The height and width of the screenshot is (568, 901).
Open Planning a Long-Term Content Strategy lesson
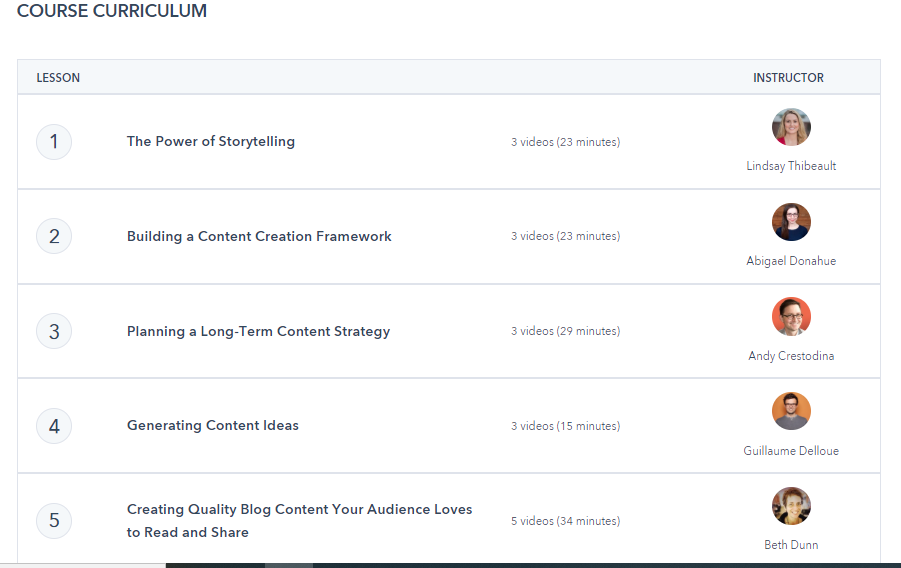258,332
